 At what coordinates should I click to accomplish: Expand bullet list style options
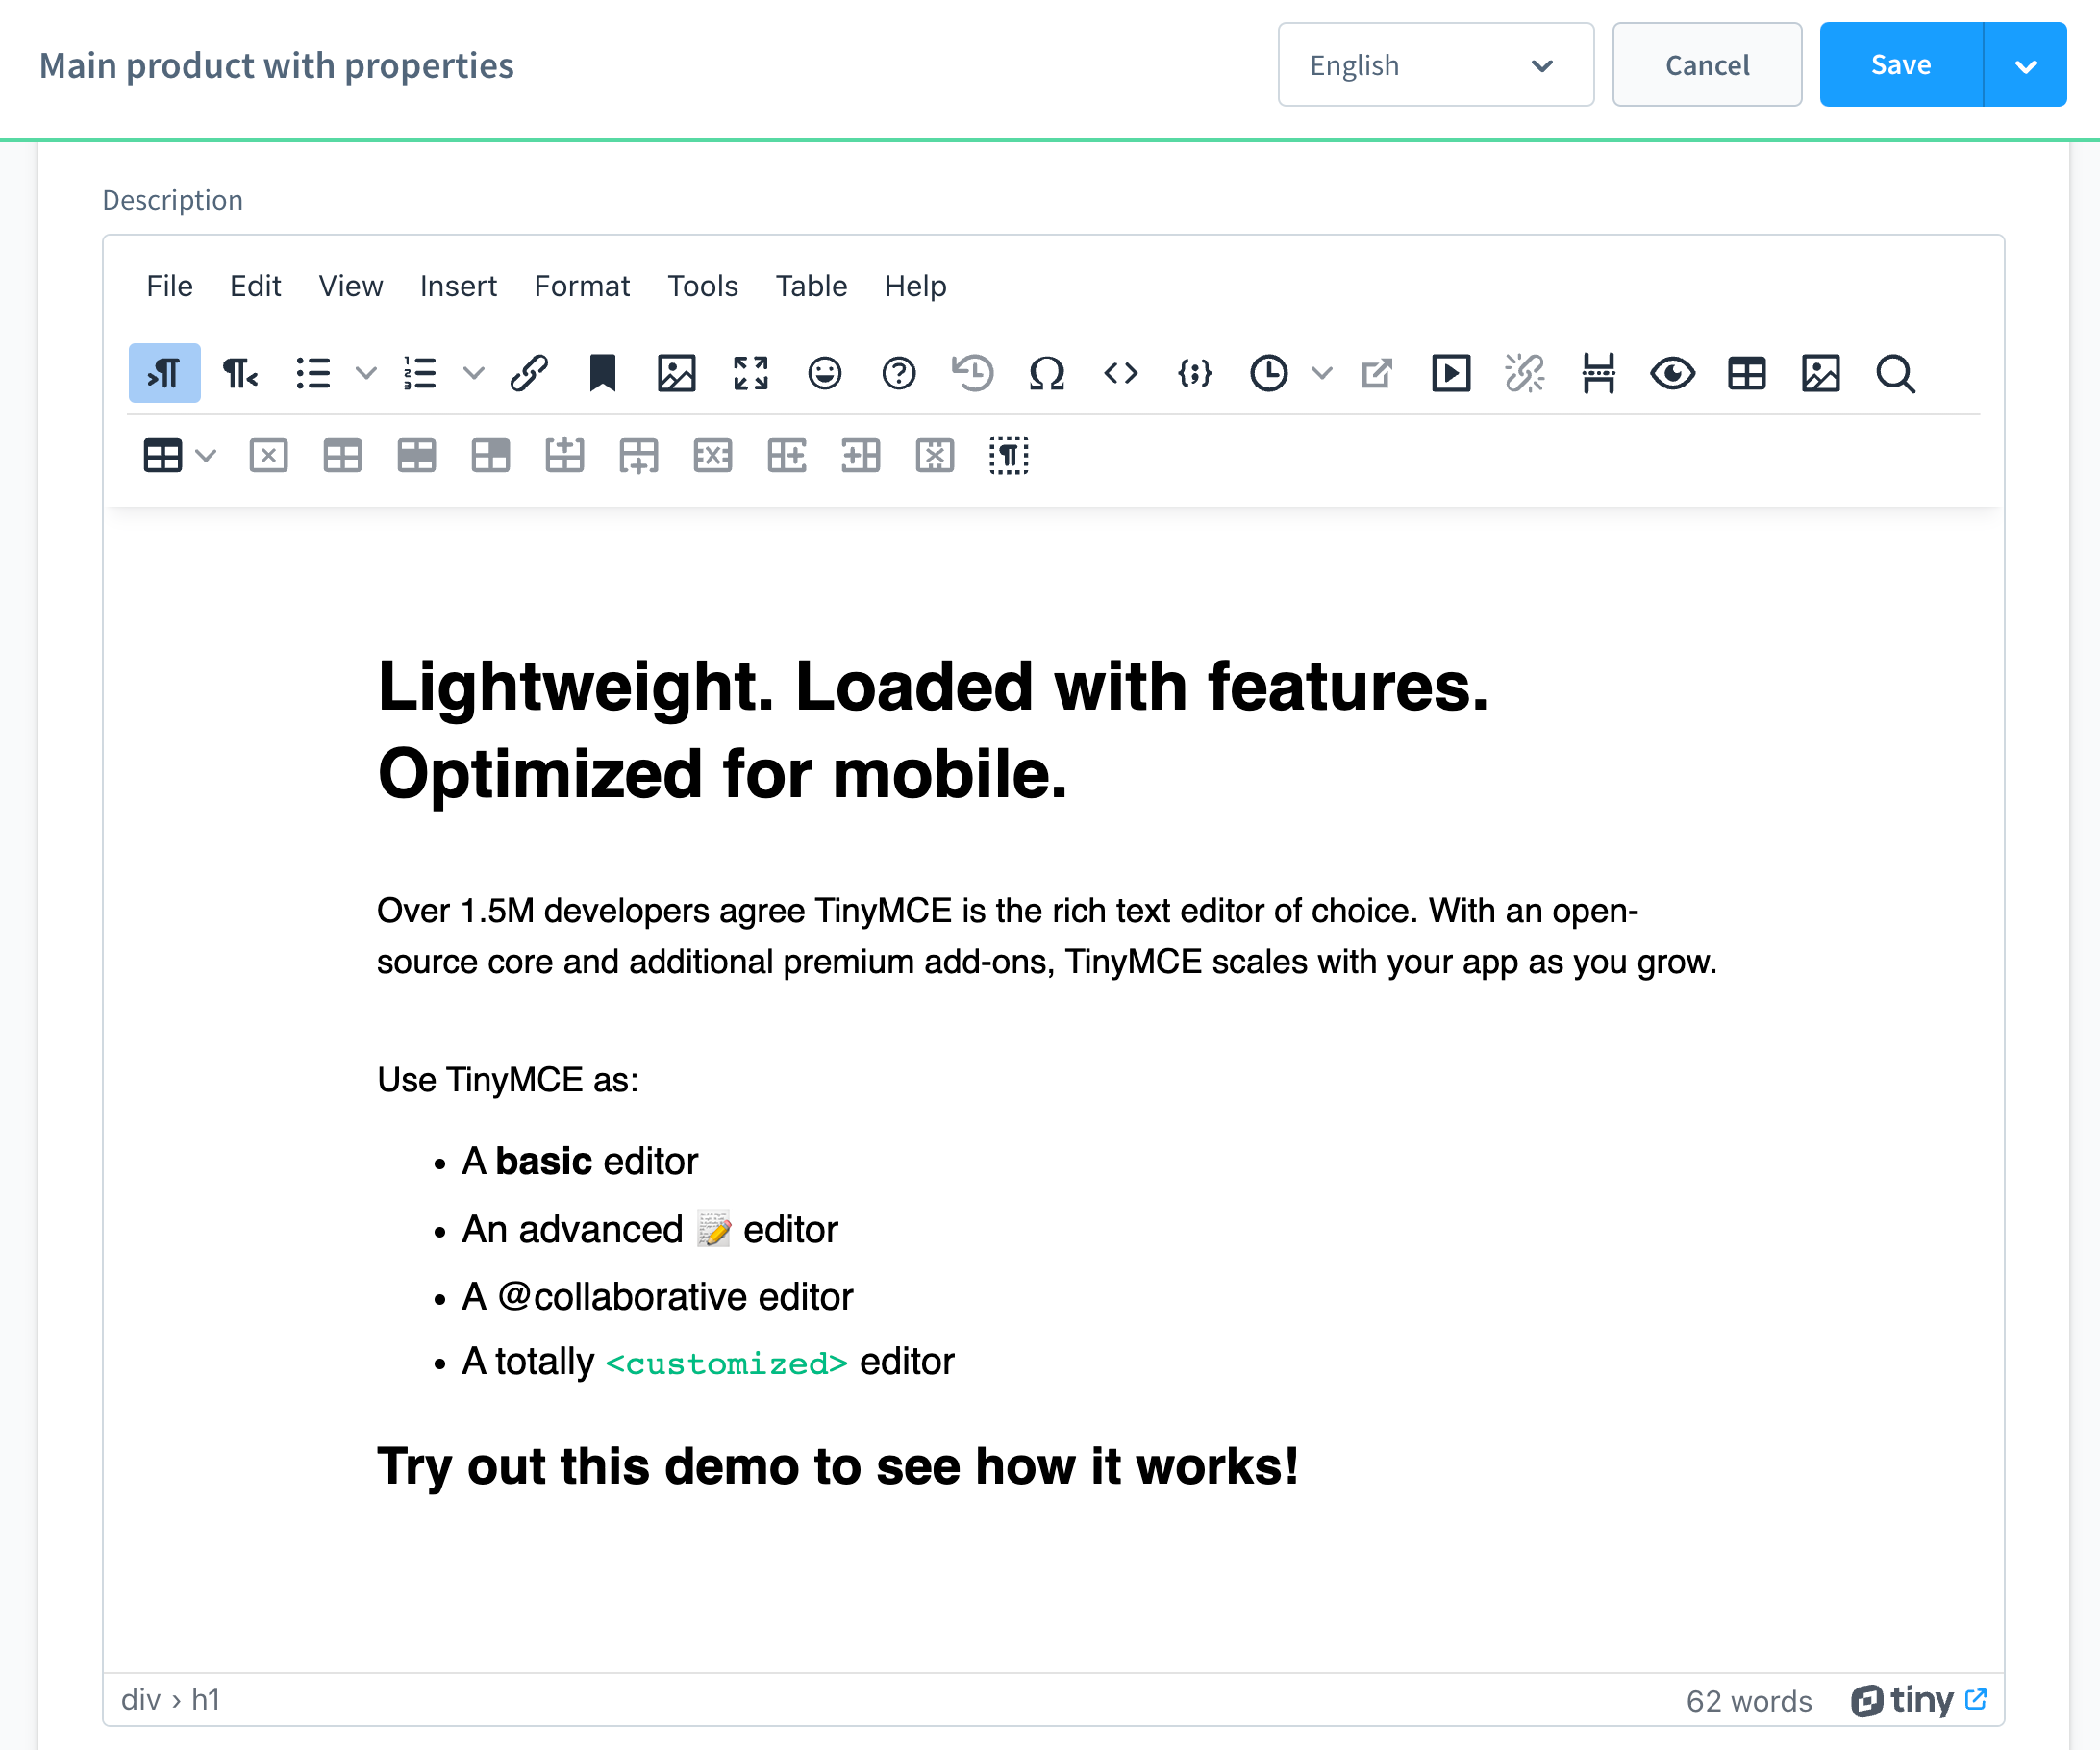366,373
